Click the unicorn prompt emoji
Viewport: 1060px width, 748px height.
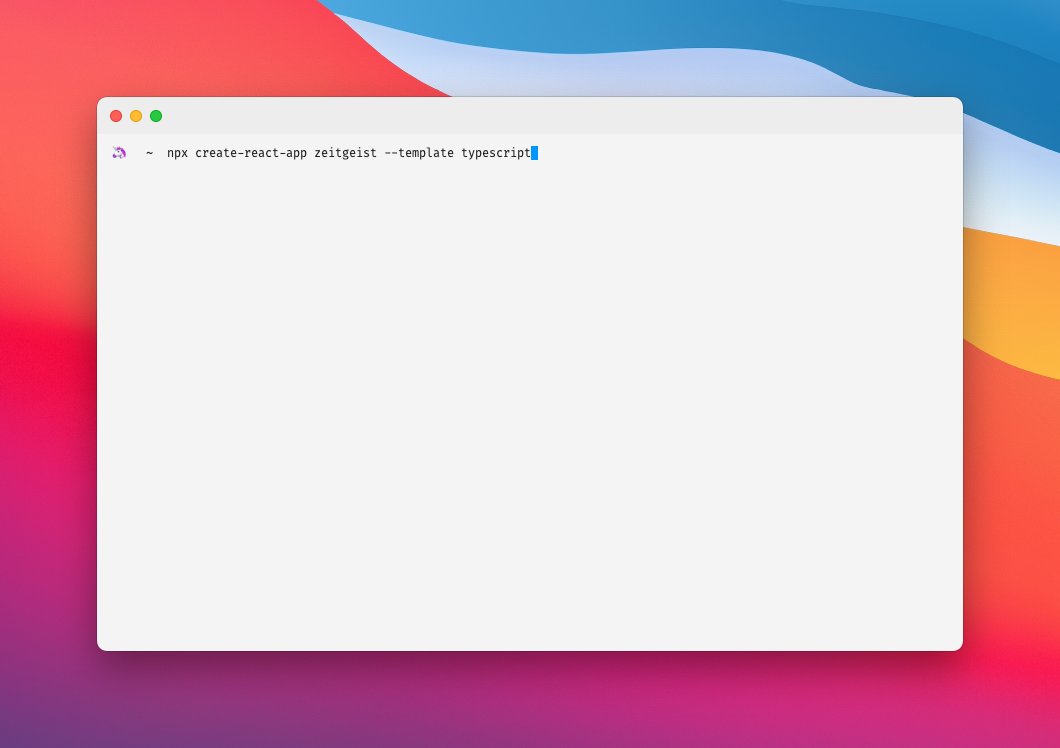click(119, 153)
